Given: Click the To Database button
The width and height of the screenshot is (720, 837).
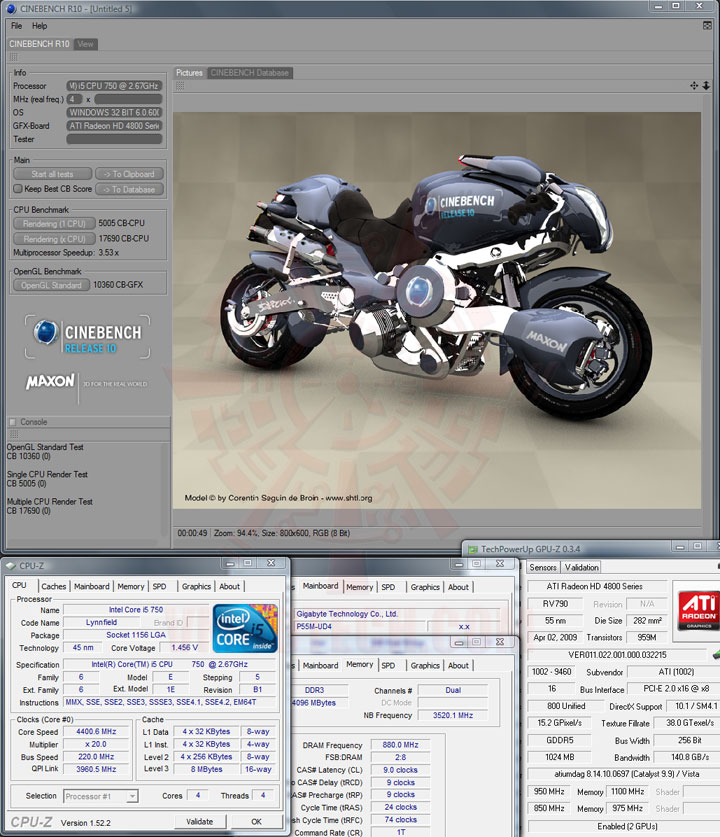Looking at the screenshot, I should [129, 189].
